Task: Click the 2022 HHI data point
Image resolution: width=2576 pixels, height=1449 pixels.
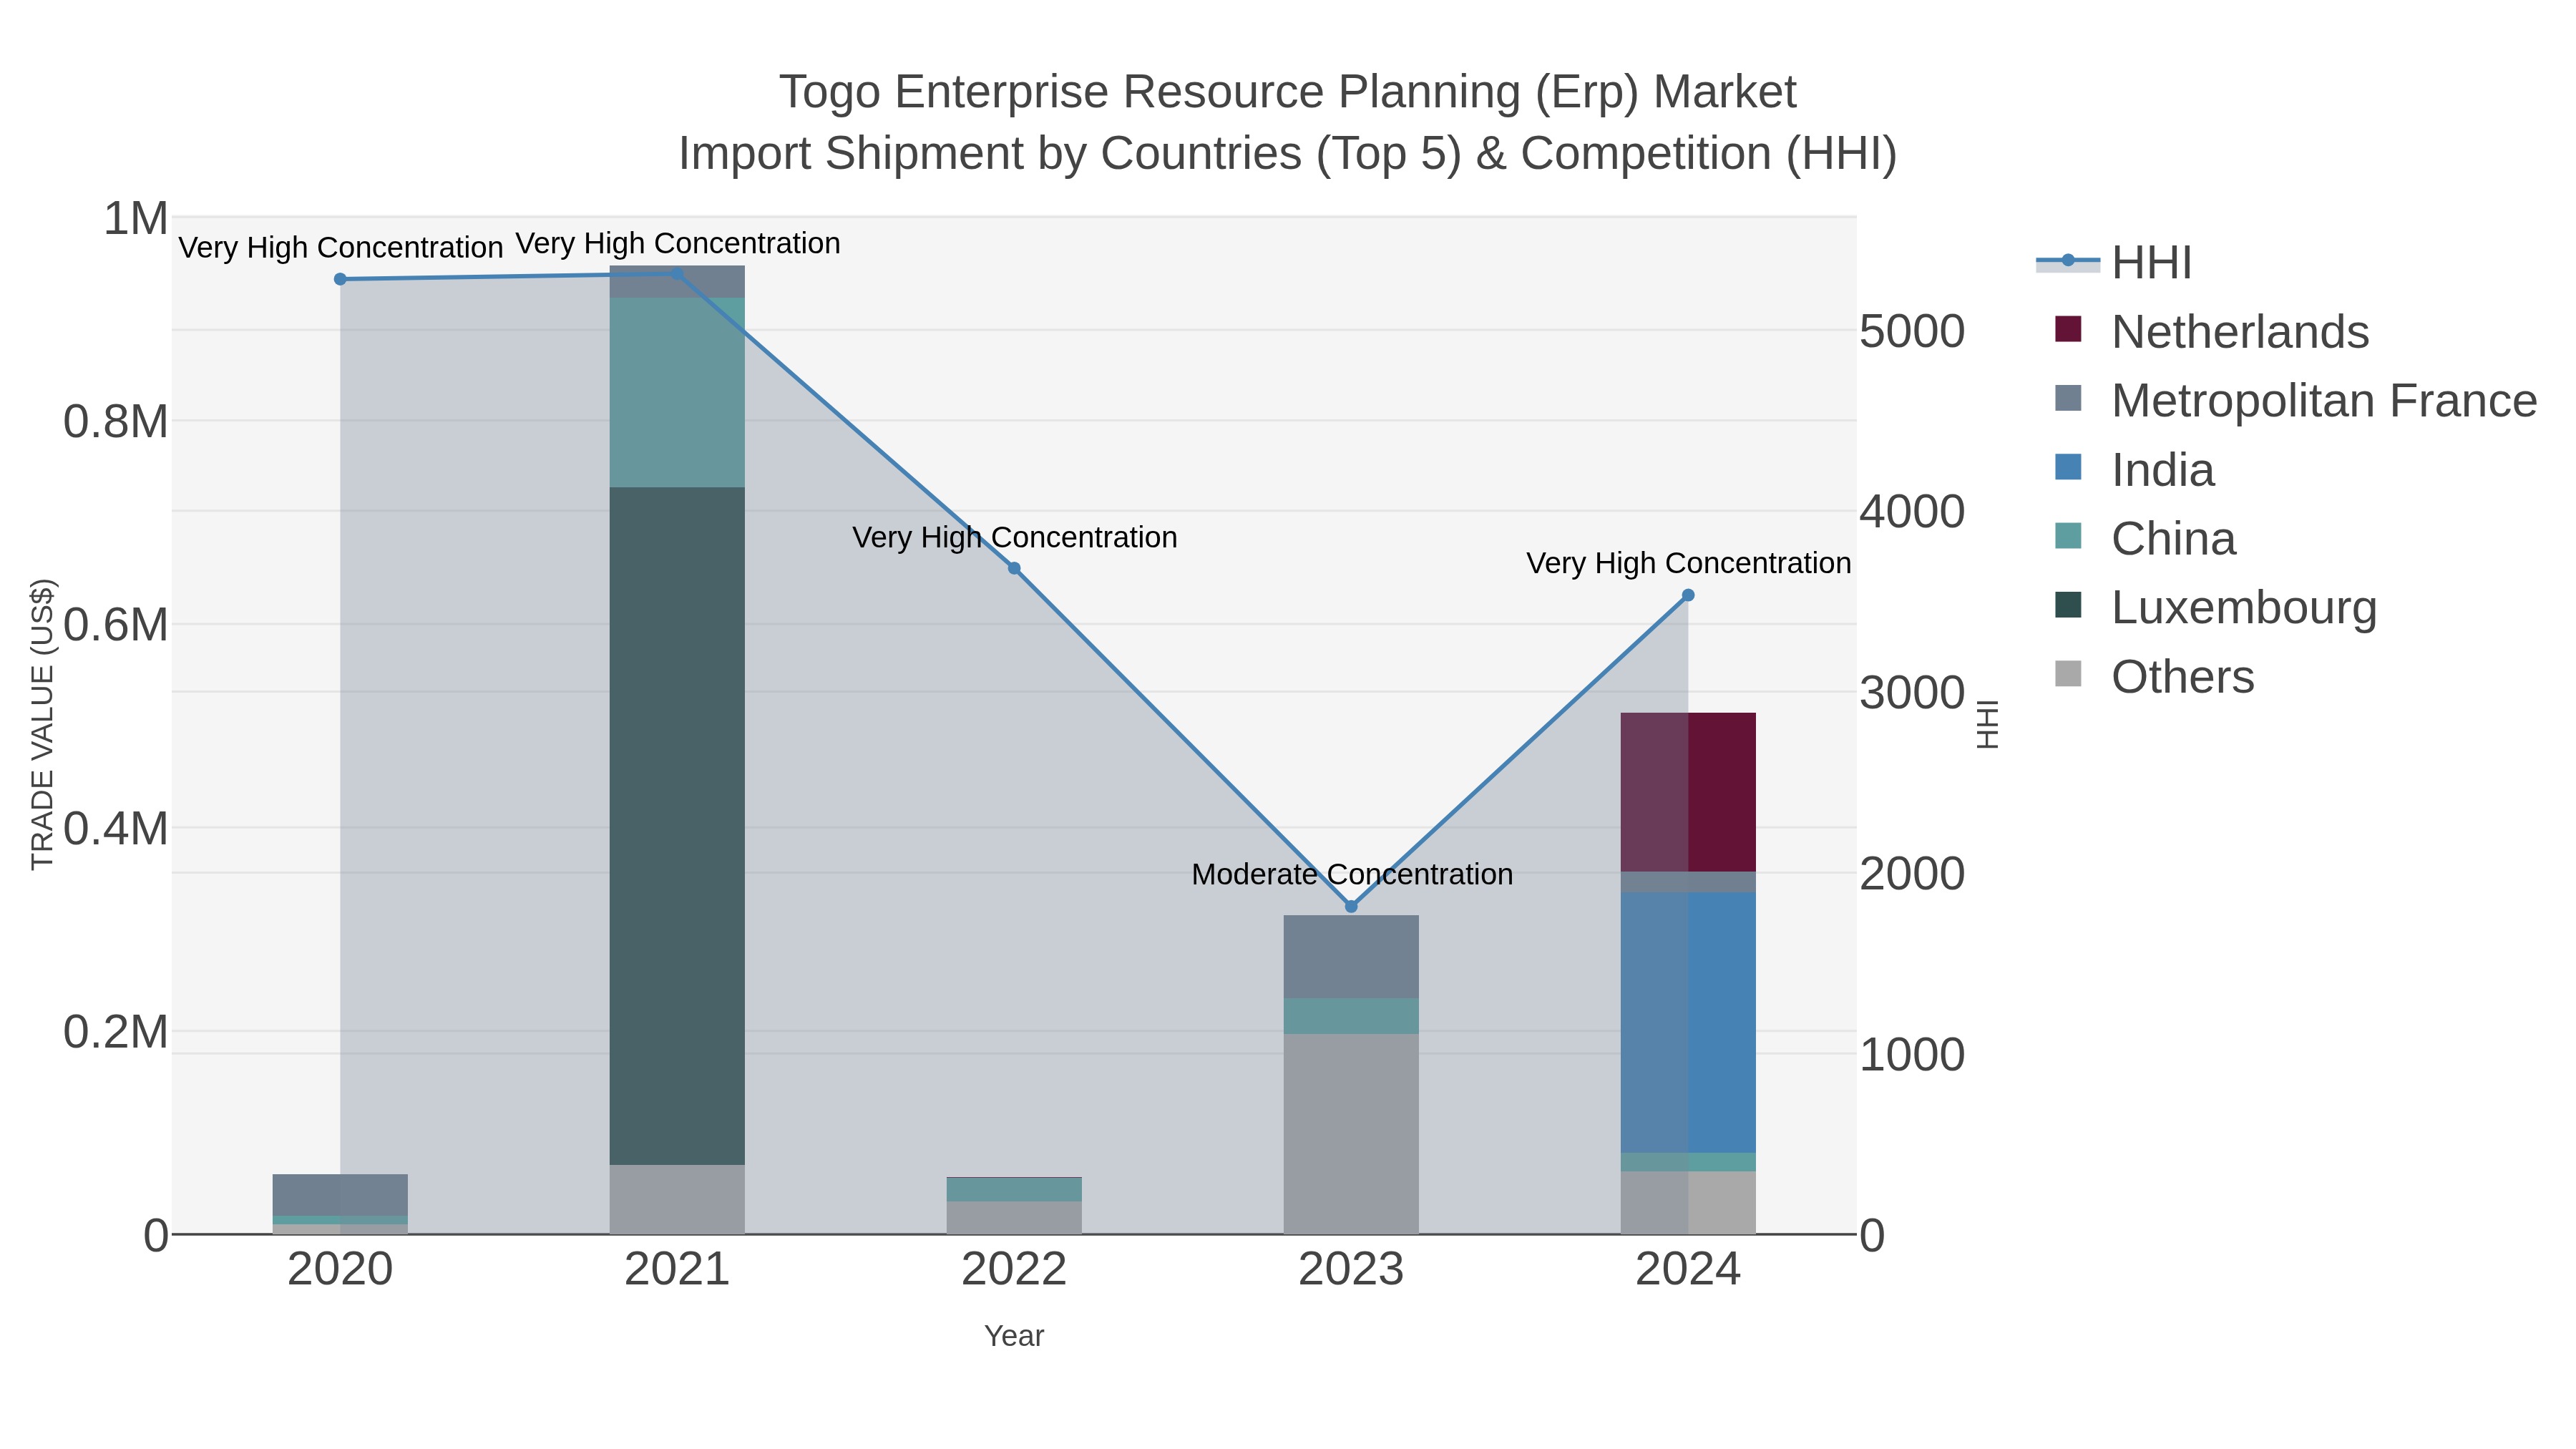Action: tap(1014, 568)
